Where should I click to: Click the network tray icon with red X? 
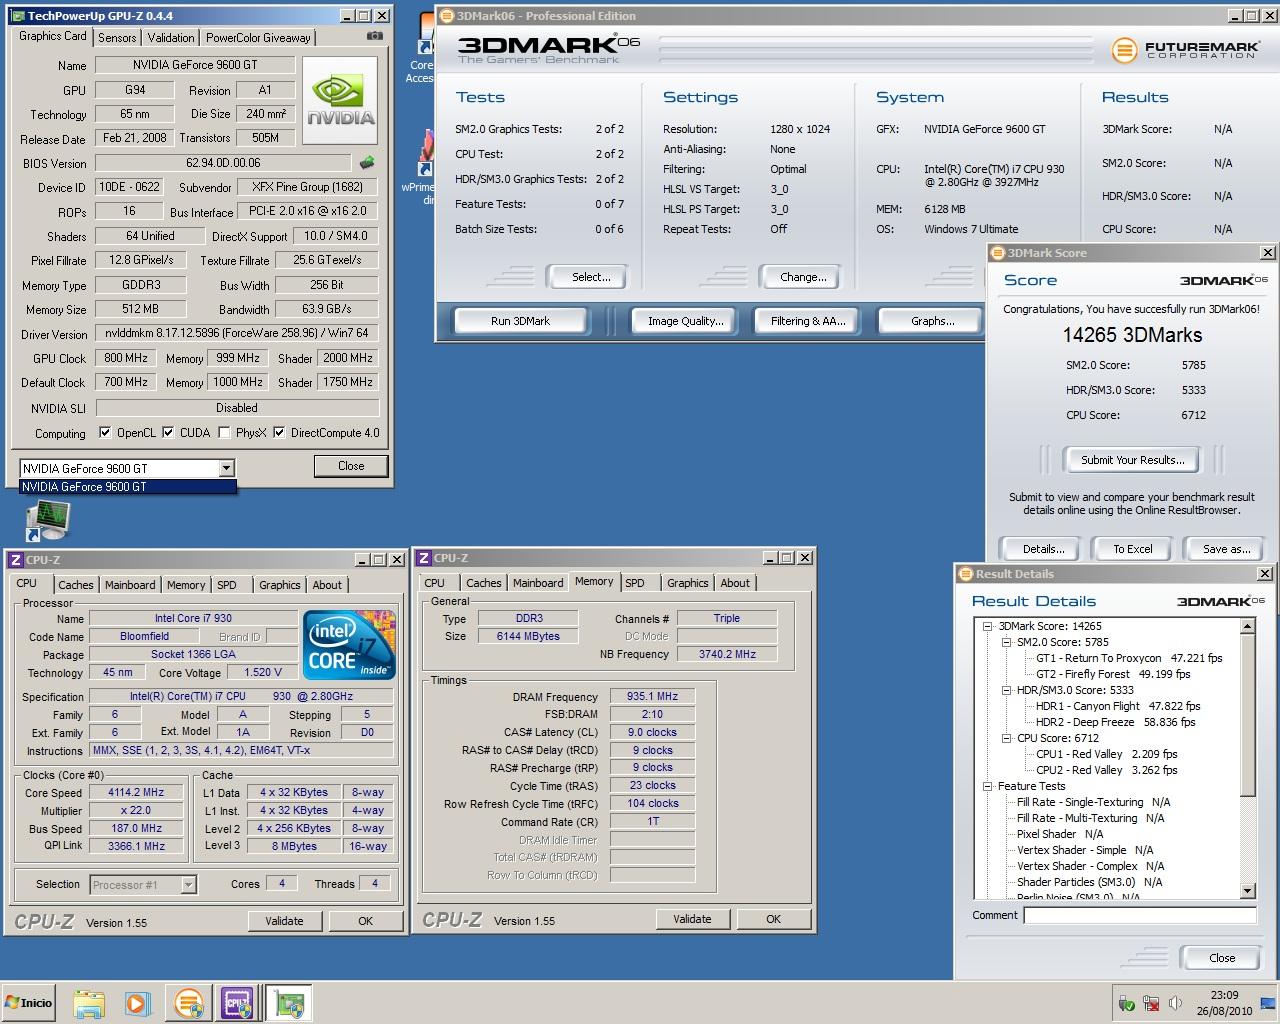[x=1151, y=1003]
